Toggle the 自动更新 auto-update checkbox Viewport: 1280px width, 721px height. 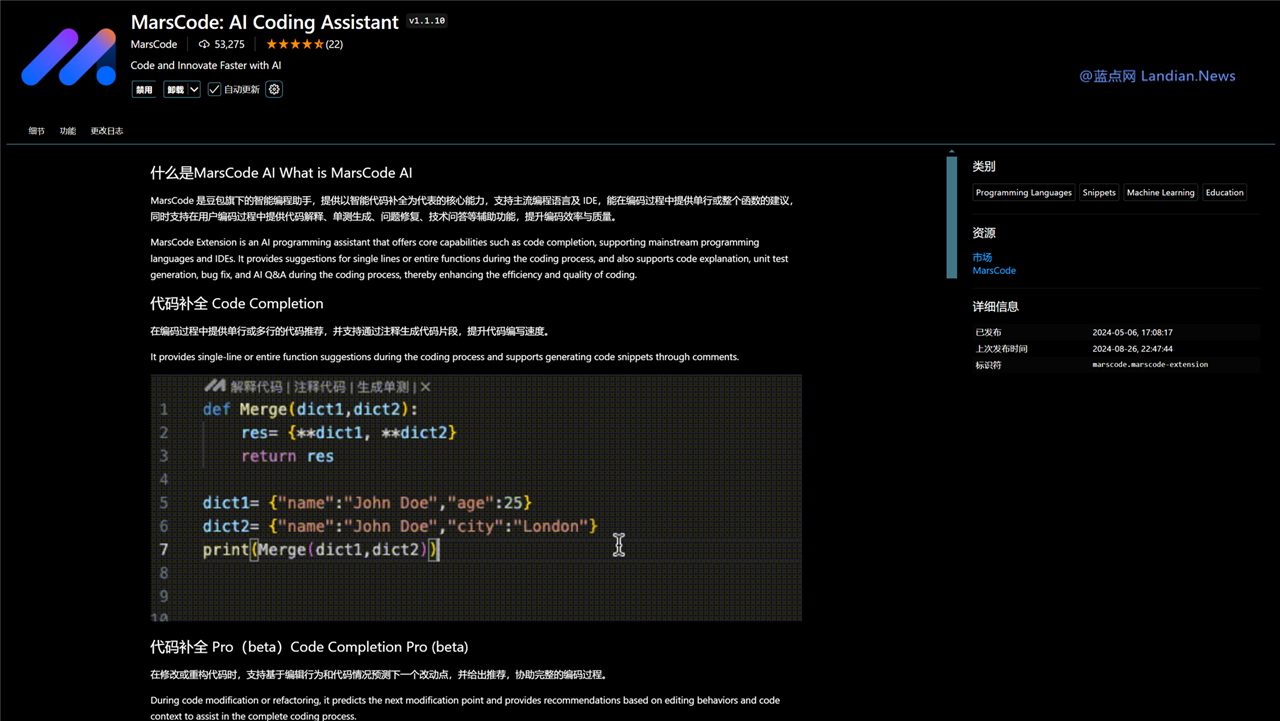[x=214, y=89]
